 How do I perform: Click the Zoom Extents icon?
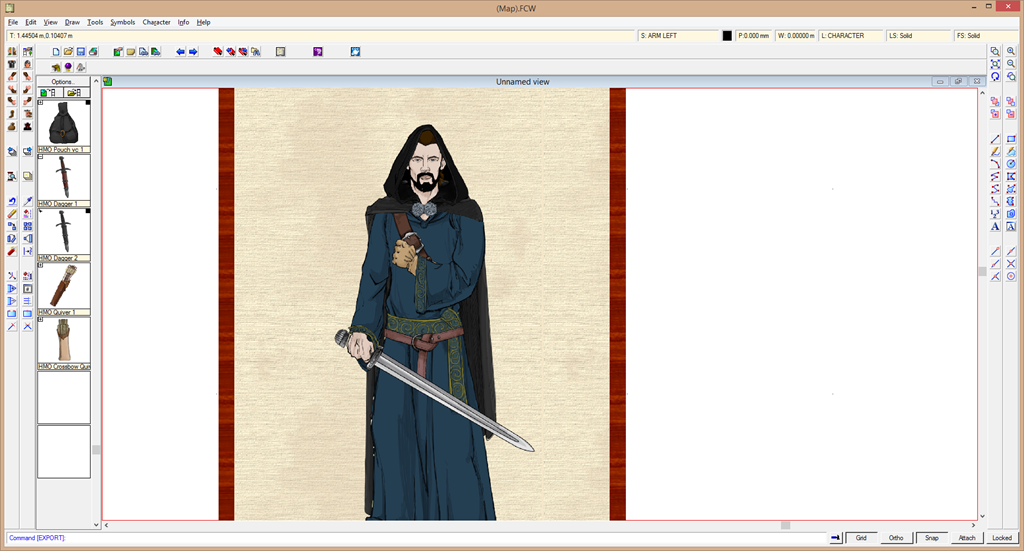[995, 63]
